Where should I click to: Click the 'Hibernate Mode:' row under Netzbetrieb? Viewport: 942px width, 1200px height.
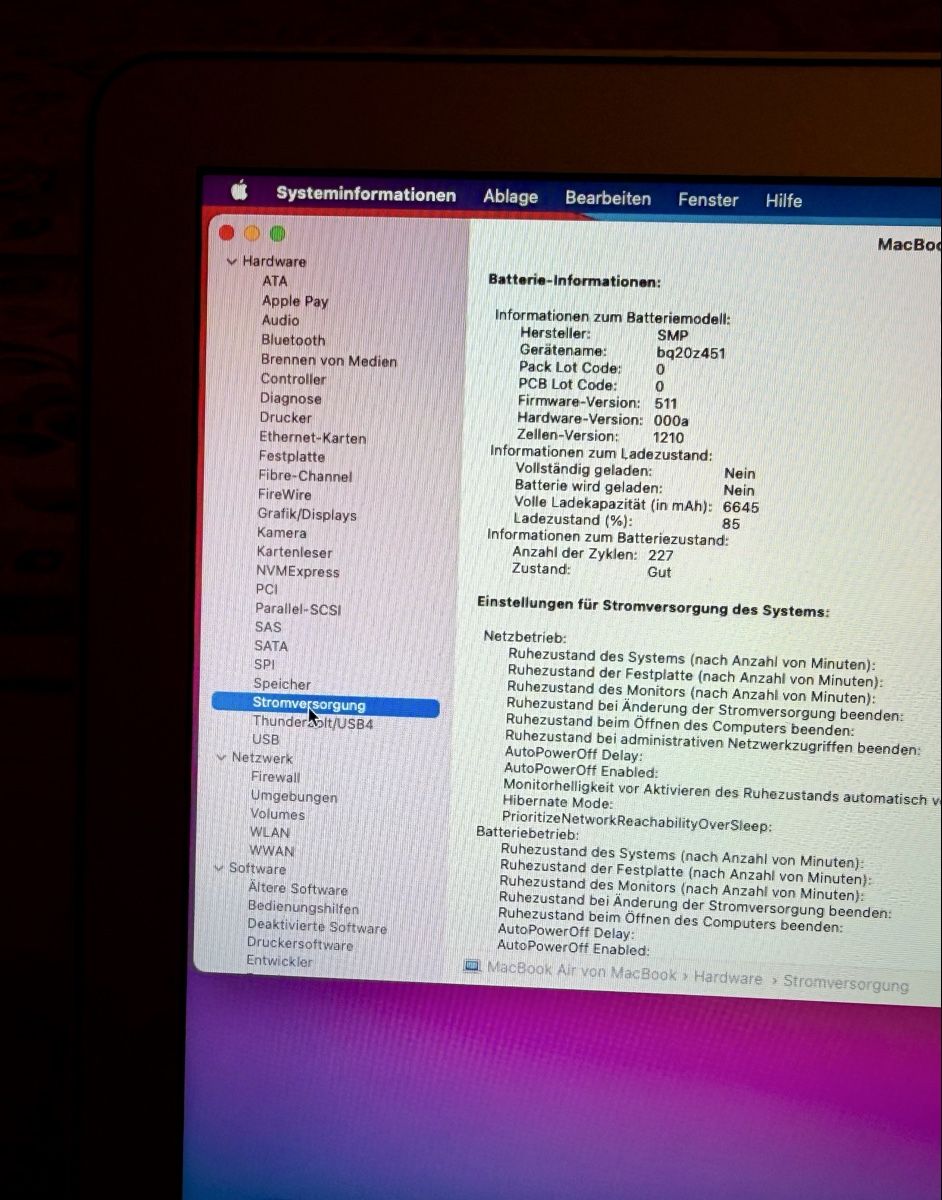(x=557, y=802)
